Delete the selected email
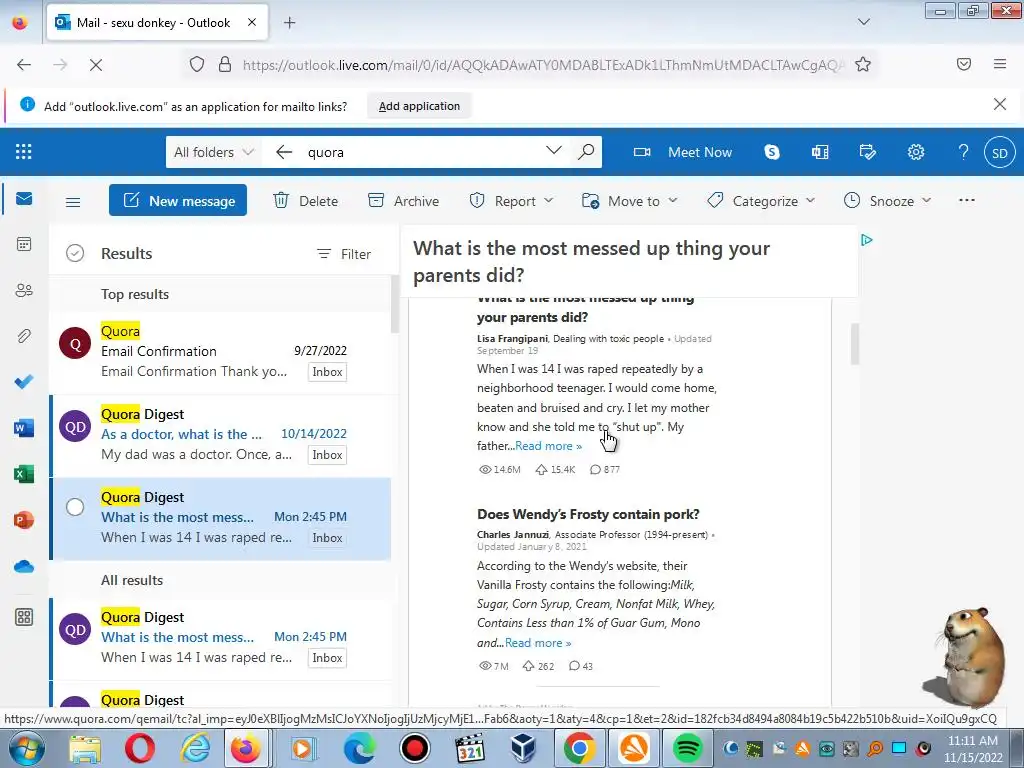 [306, 200]
